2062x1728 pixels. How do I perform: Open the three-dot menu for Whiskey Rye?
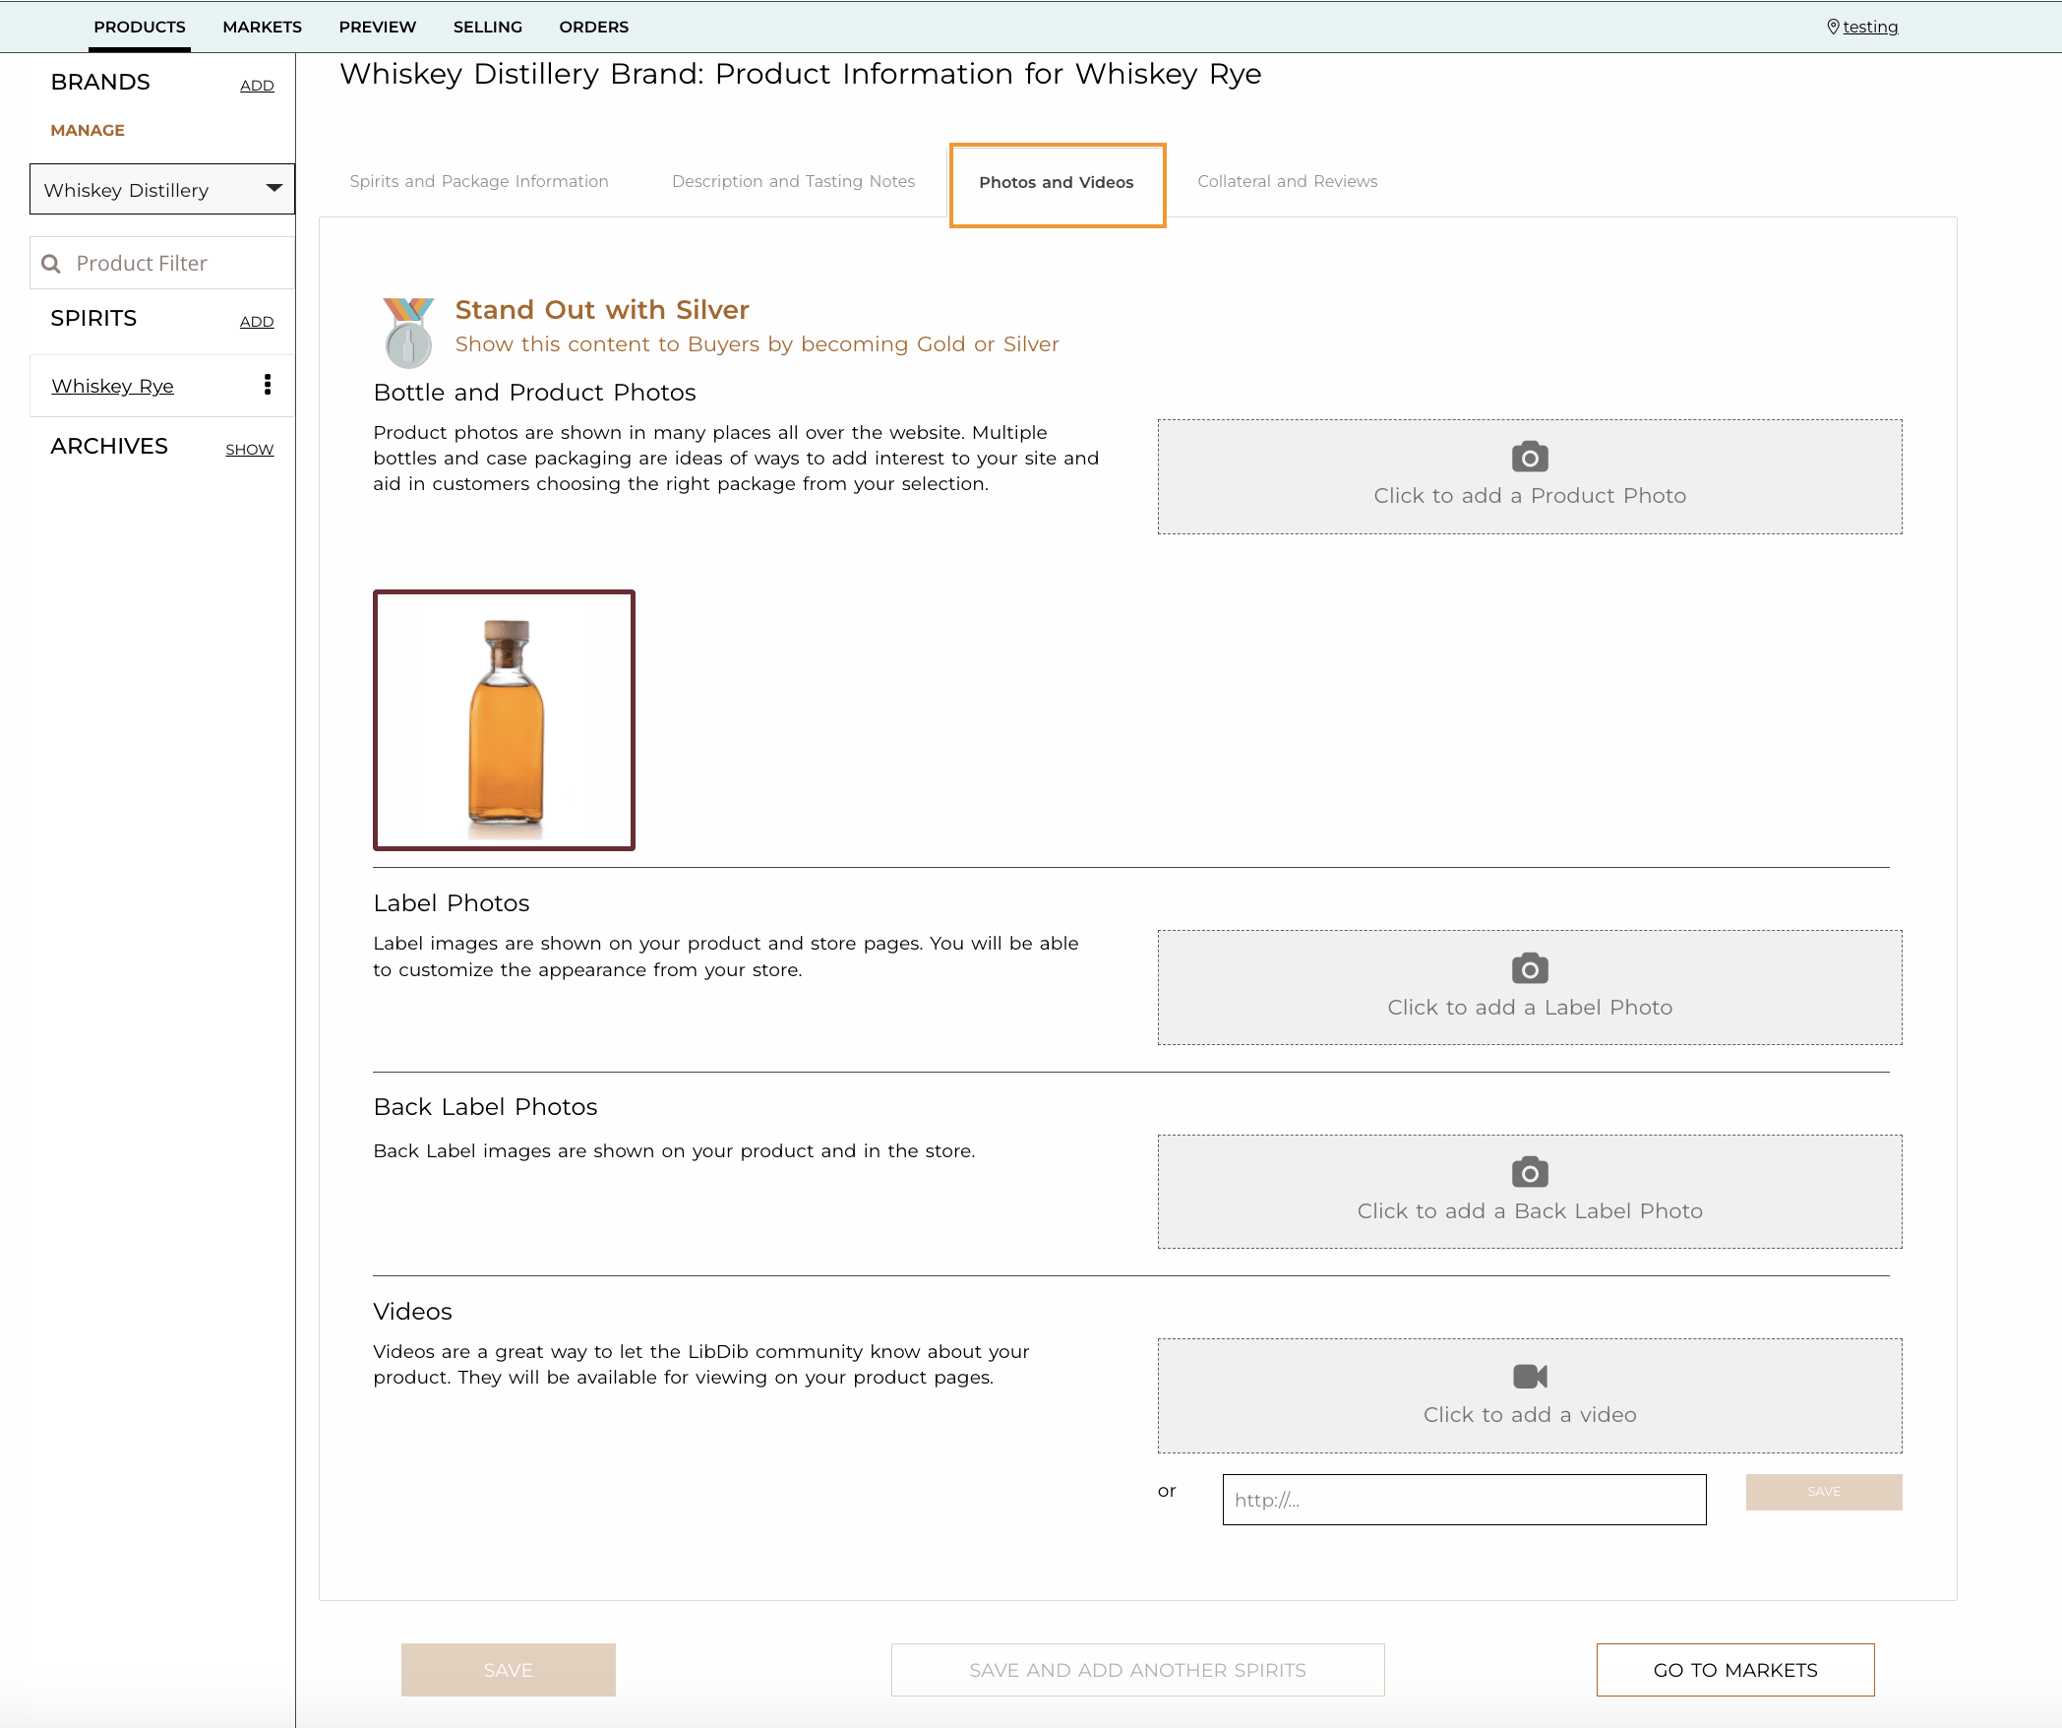[267, 385]
